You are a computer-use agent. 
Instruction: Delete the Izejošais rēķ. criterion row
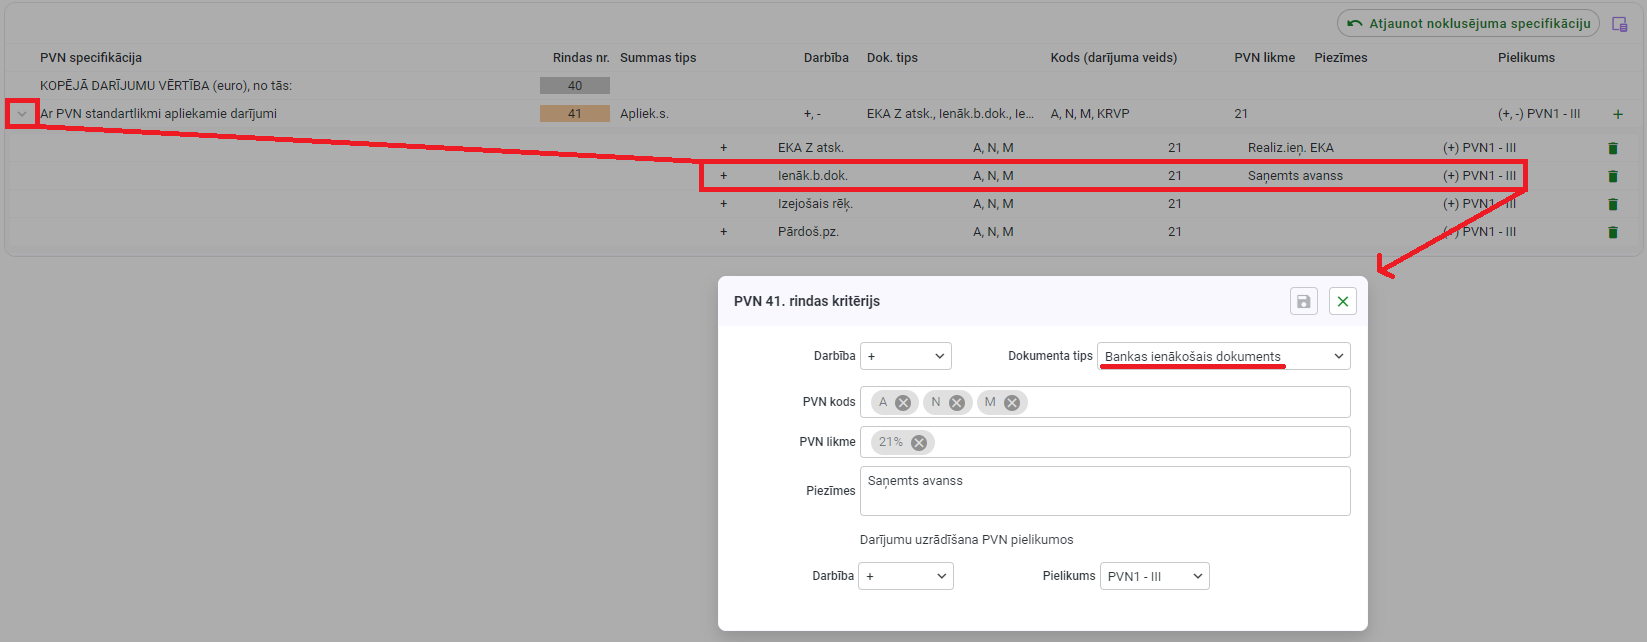1612,204
